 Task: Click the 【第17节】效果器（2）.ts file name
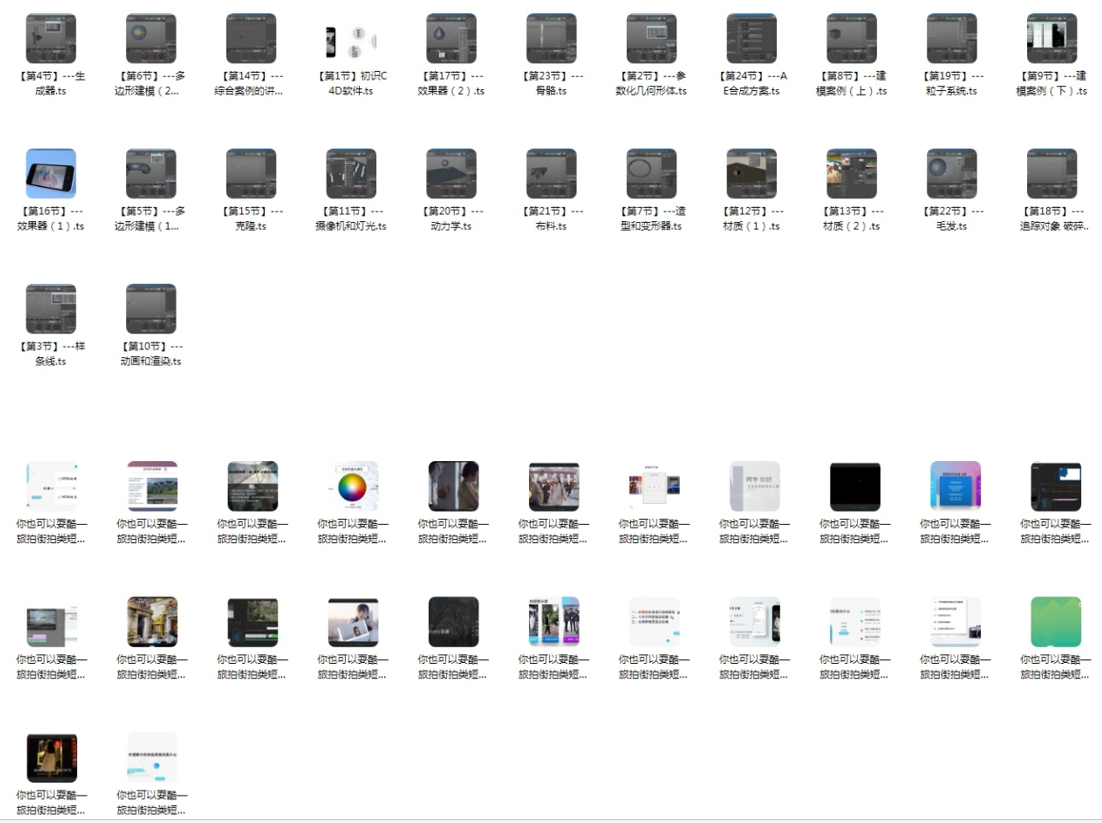tap(451, 83)
